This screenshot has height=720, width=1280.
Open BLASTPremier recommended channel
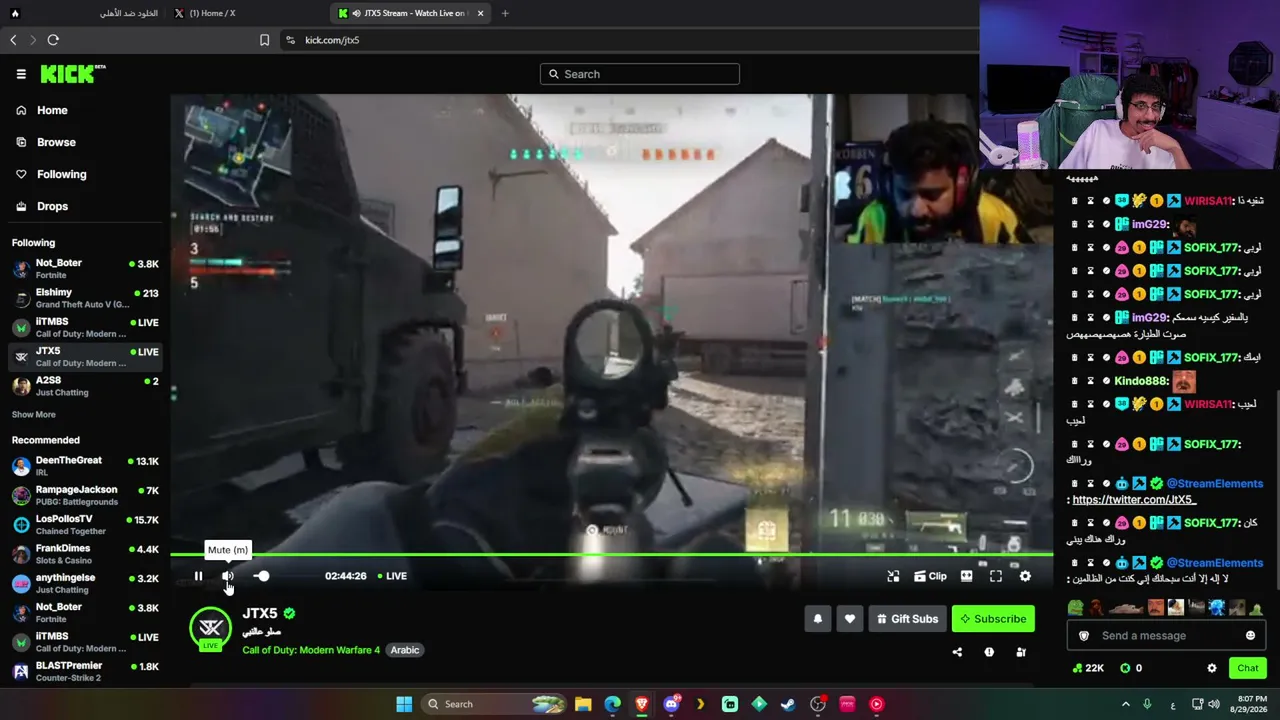click(x=85, y=671)
